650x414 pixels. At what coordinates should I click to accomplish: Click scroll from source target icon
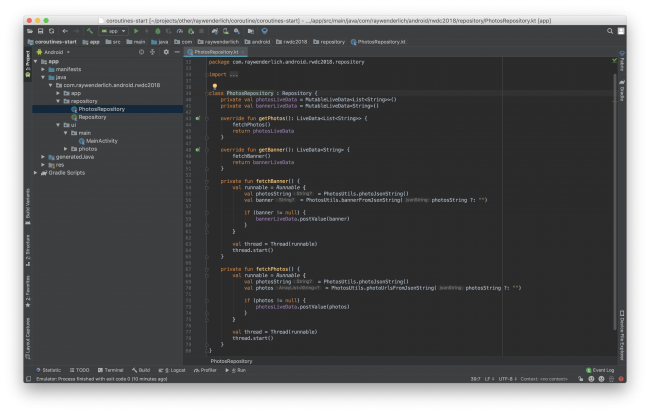pyautogui.click(x=141, y=52)
